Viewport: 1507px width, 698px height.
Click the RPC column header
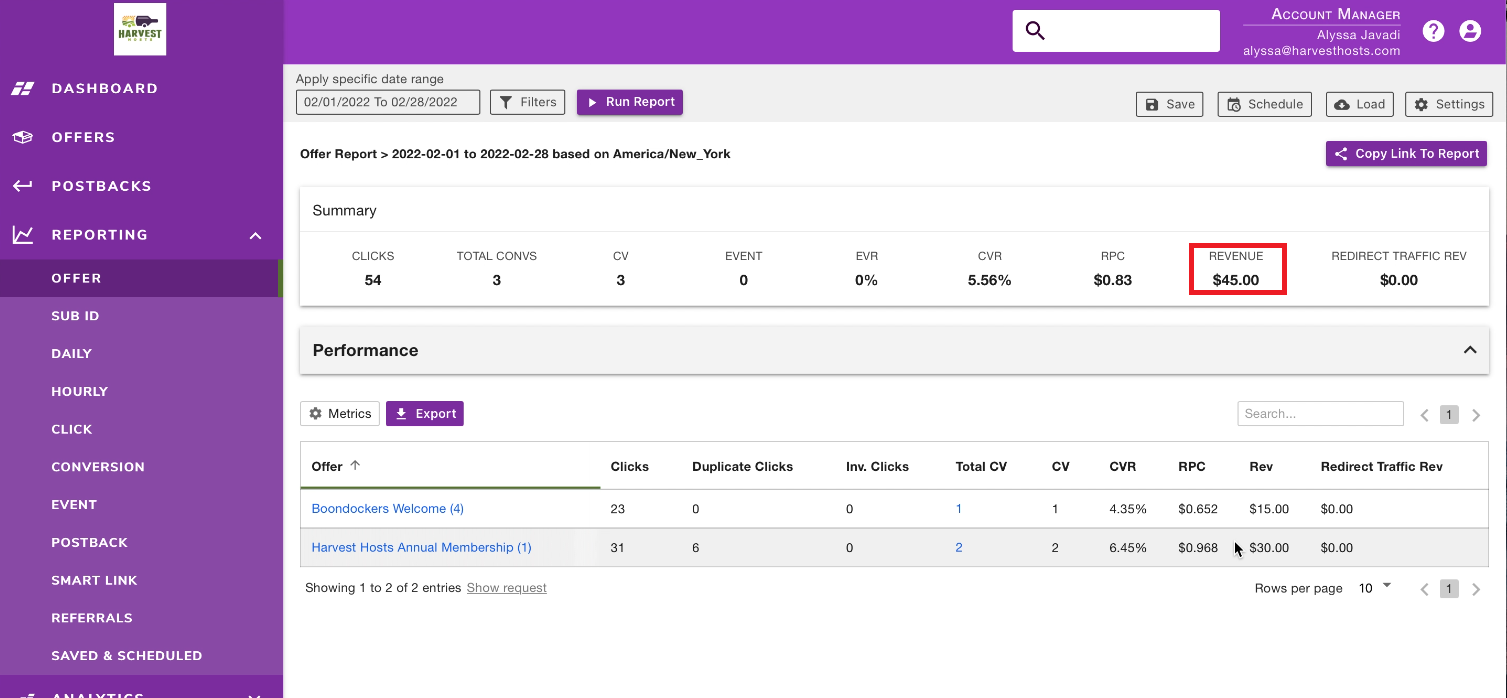[x=1192, y=467]
